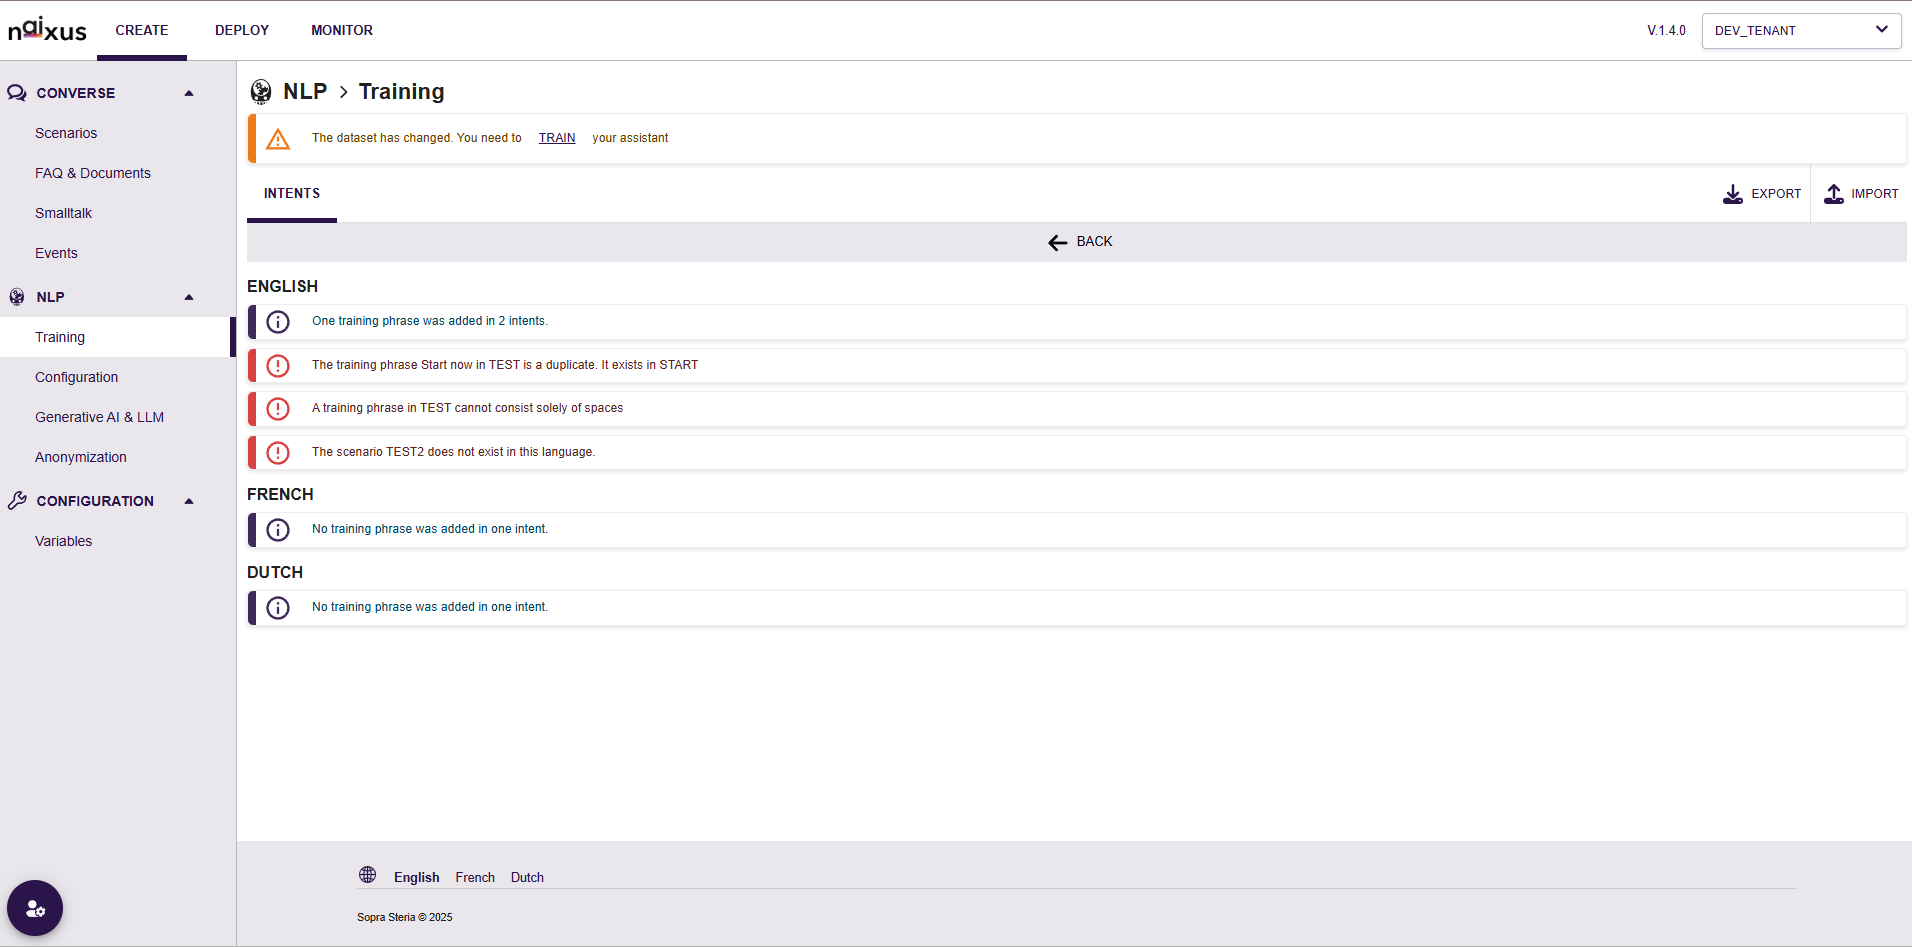Open the DEV_TENANT tenant dropdown
This screenshot has height=947, width=1912.
tap(1801, 30)
